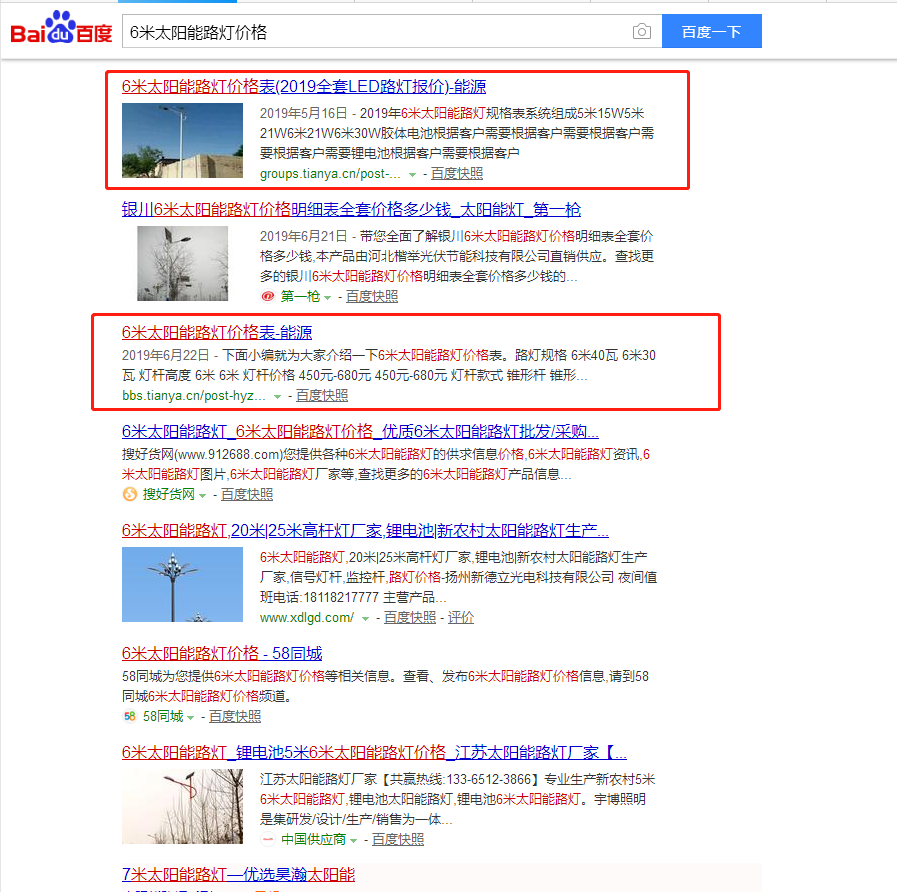Expand dropdown arrow beside bbs.tianya.cn
This screenshot has height=892, width=897.
click(x=277, y=396)
